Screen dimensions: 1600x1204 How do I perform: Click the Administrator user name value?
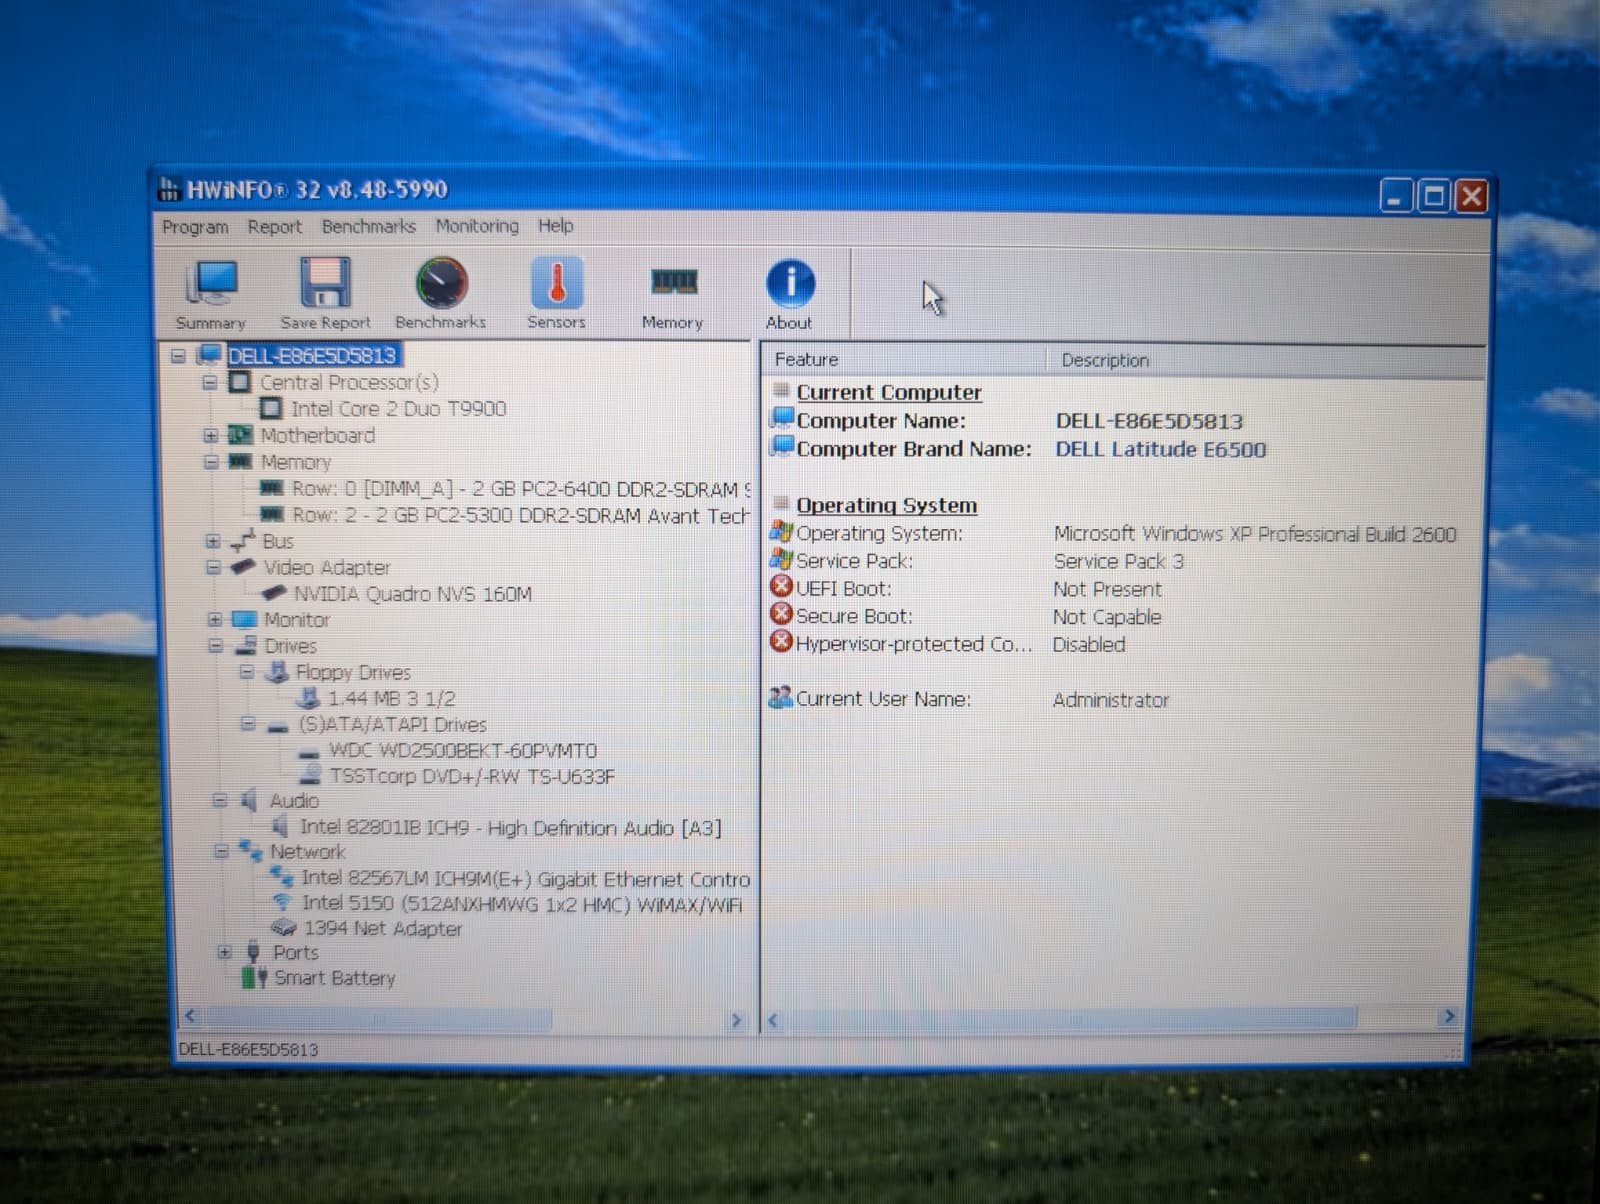pos(1110,700)
